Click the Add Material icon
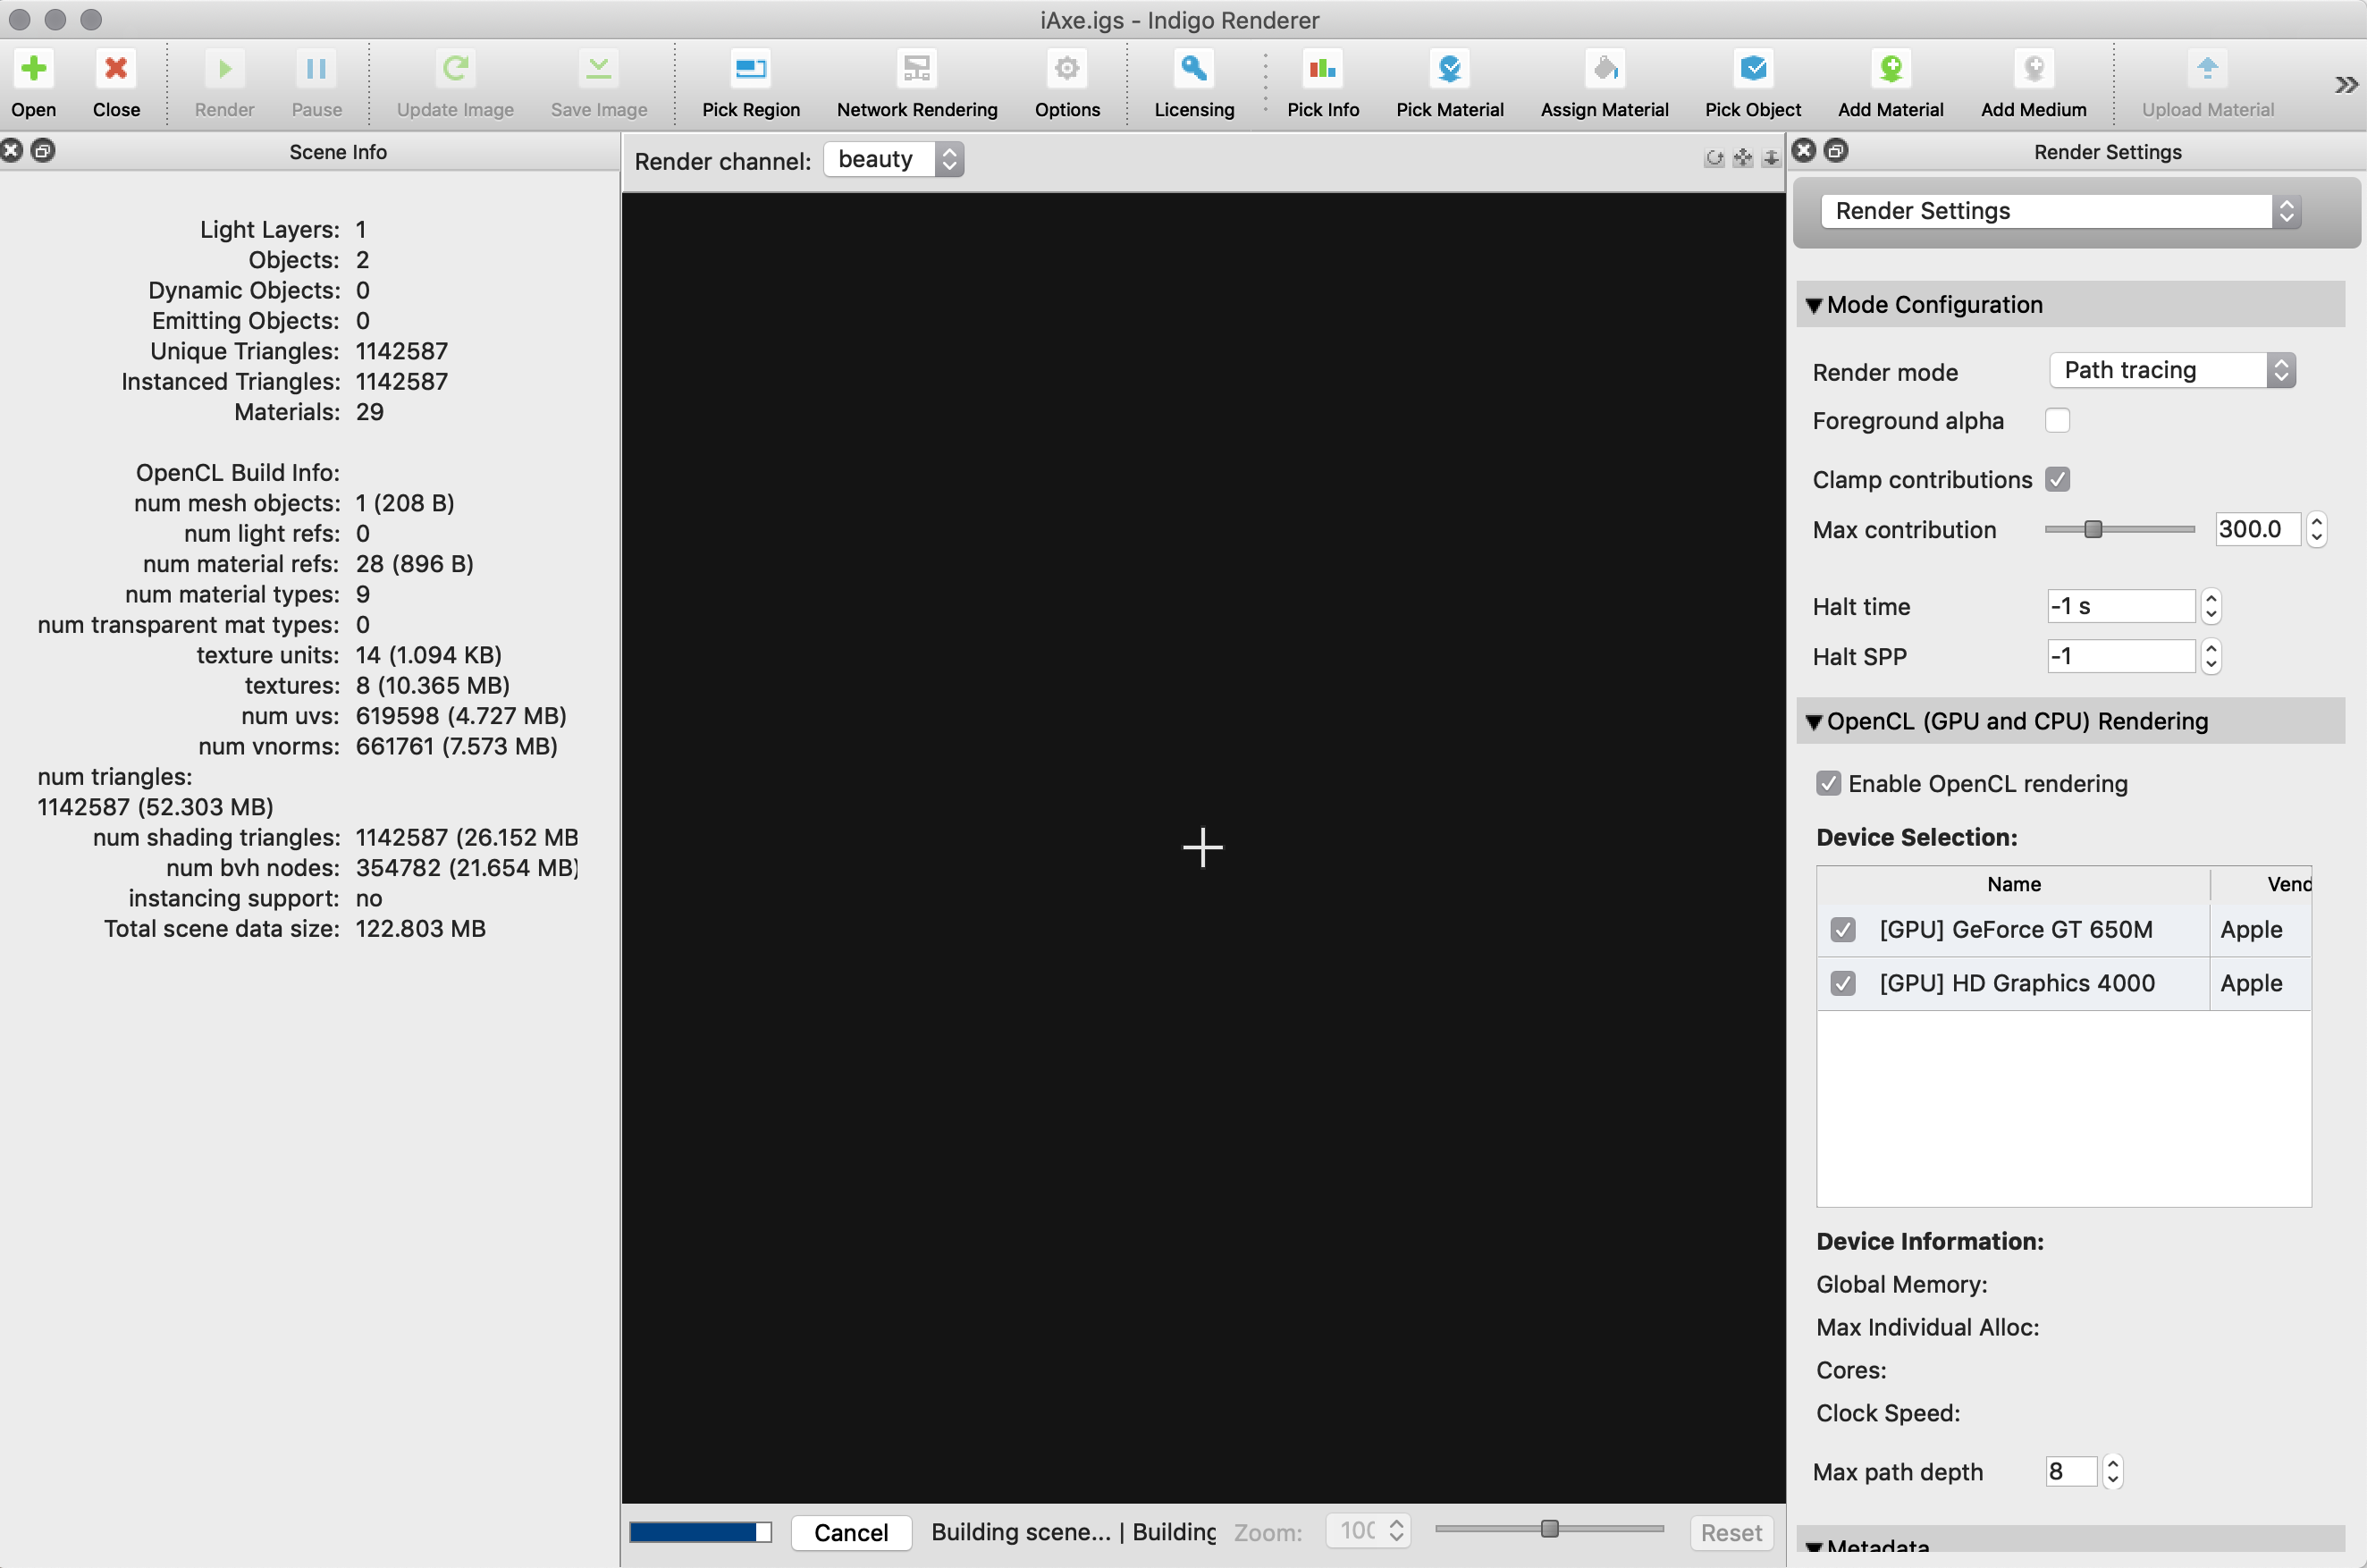 point(1890,69)
